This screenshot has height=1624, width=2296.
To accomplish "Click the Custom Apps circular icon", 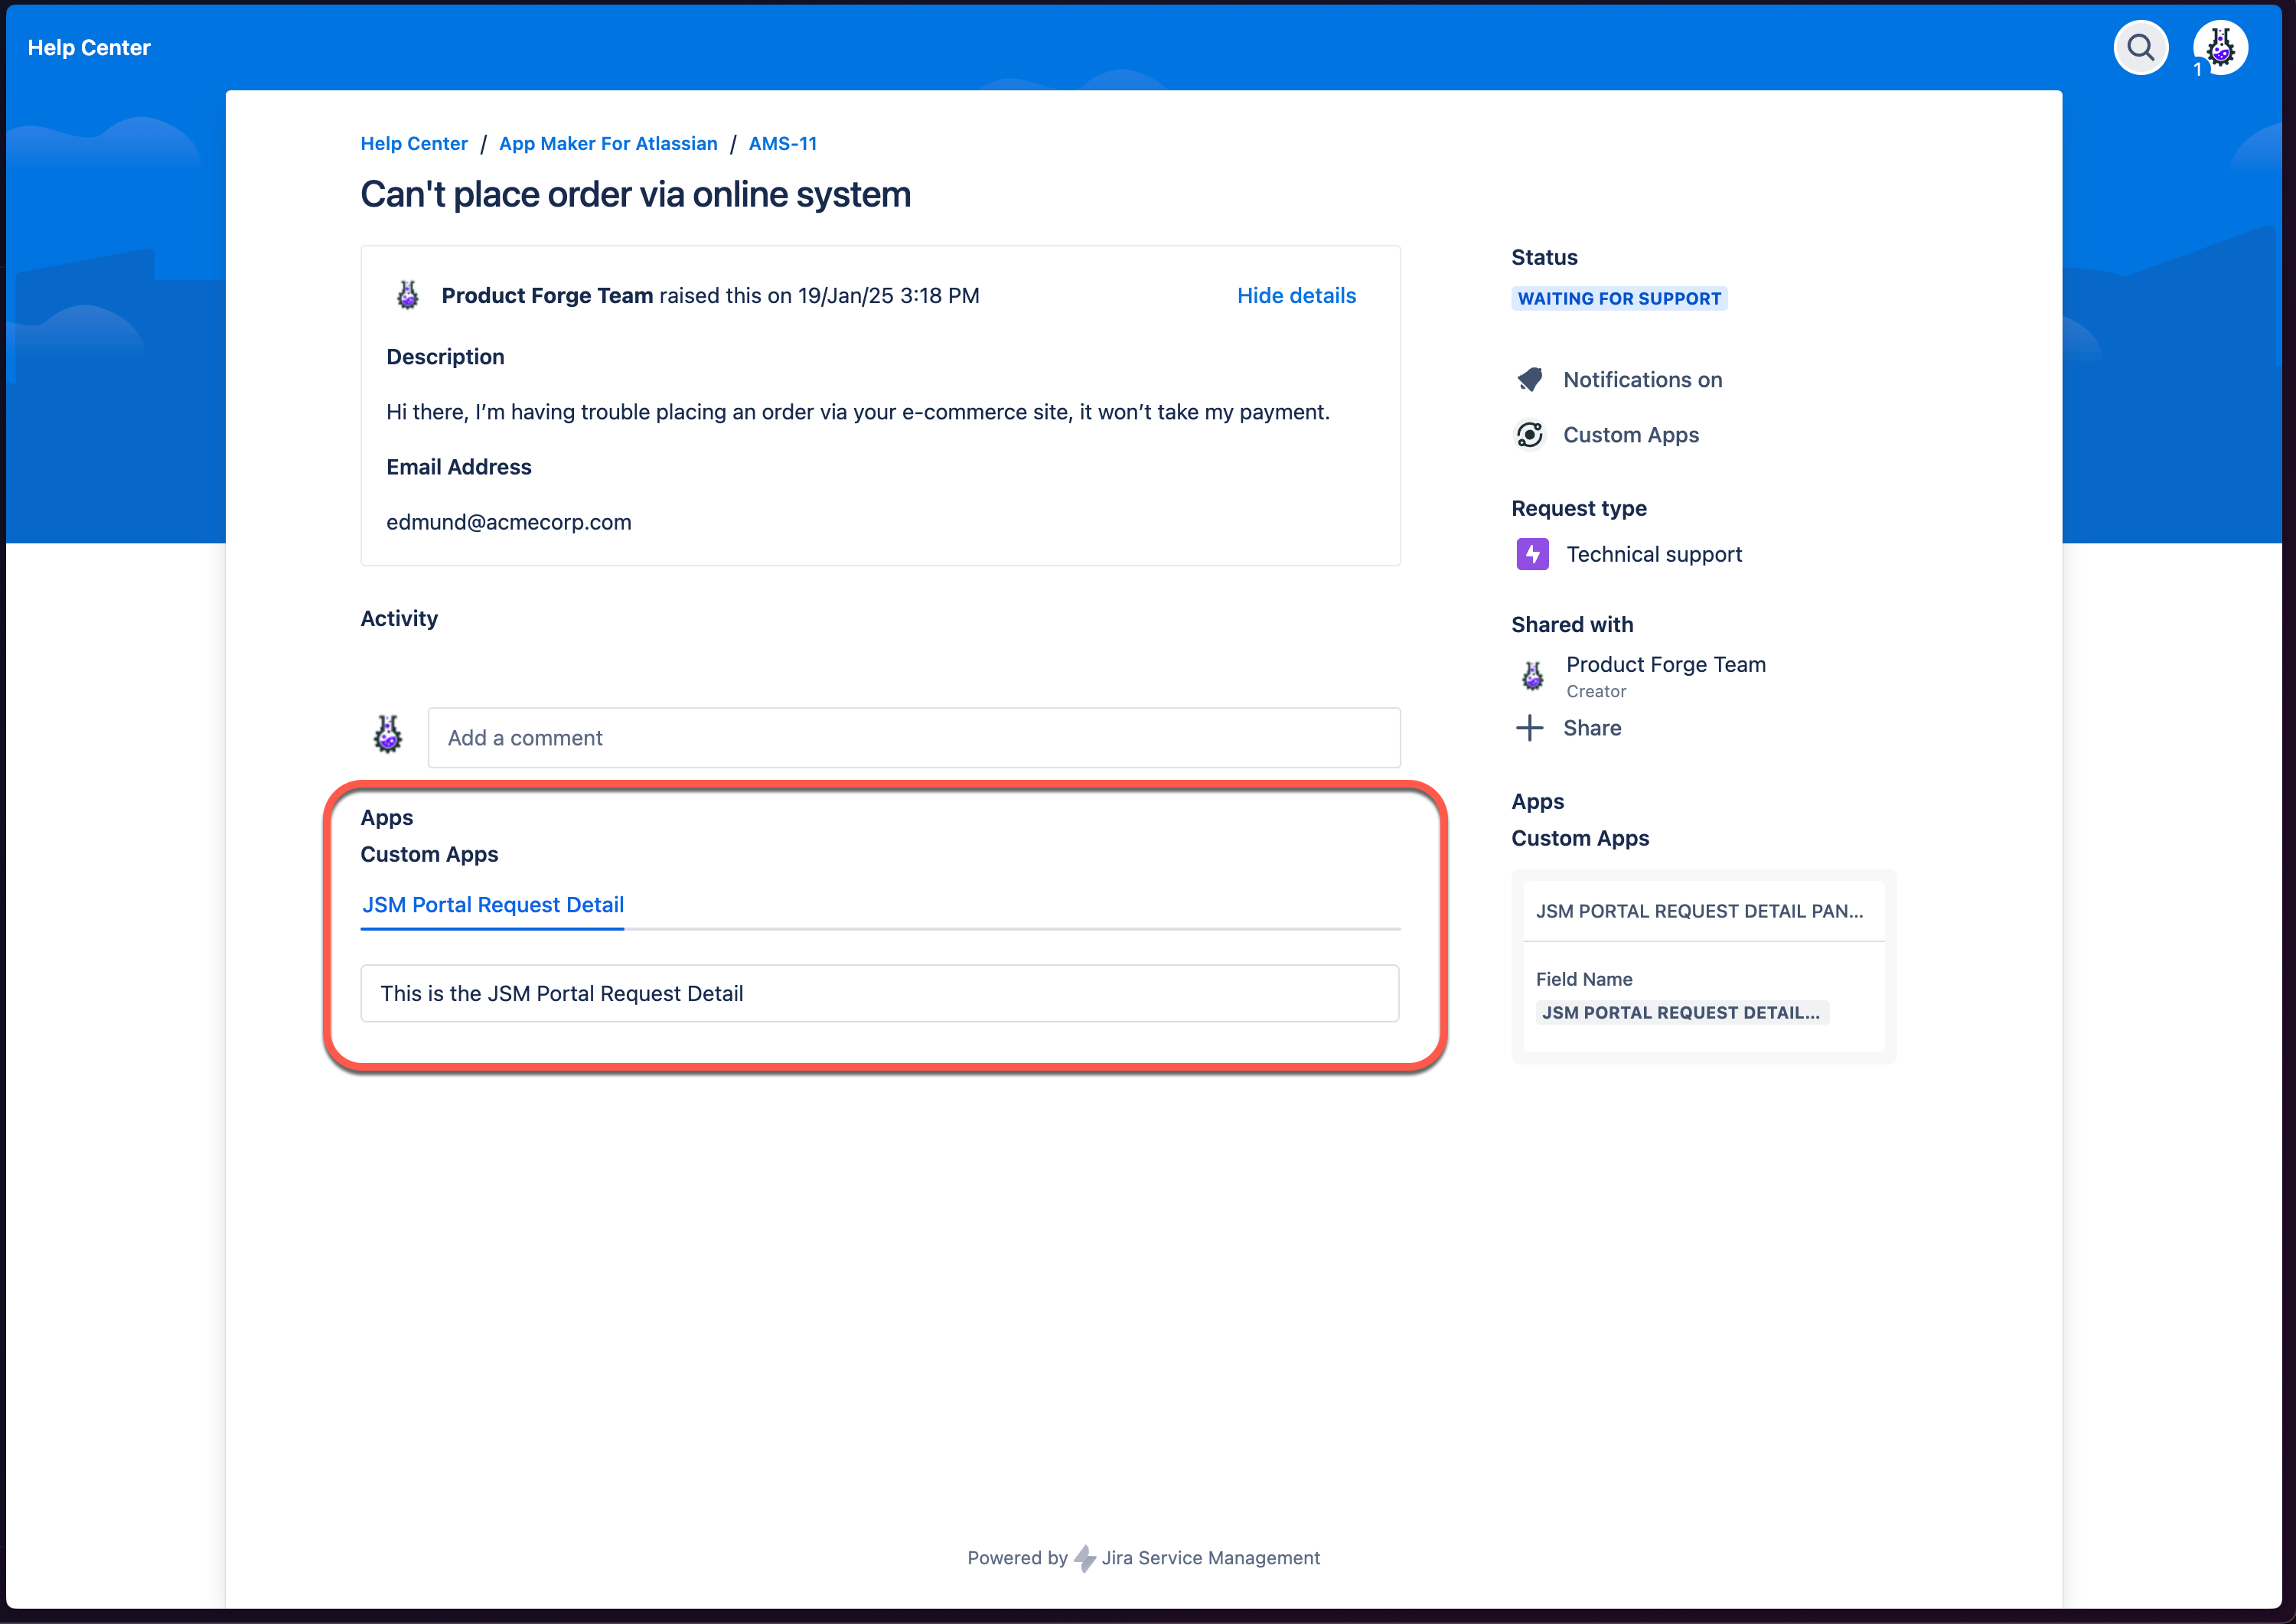I will click(1530, 435).
